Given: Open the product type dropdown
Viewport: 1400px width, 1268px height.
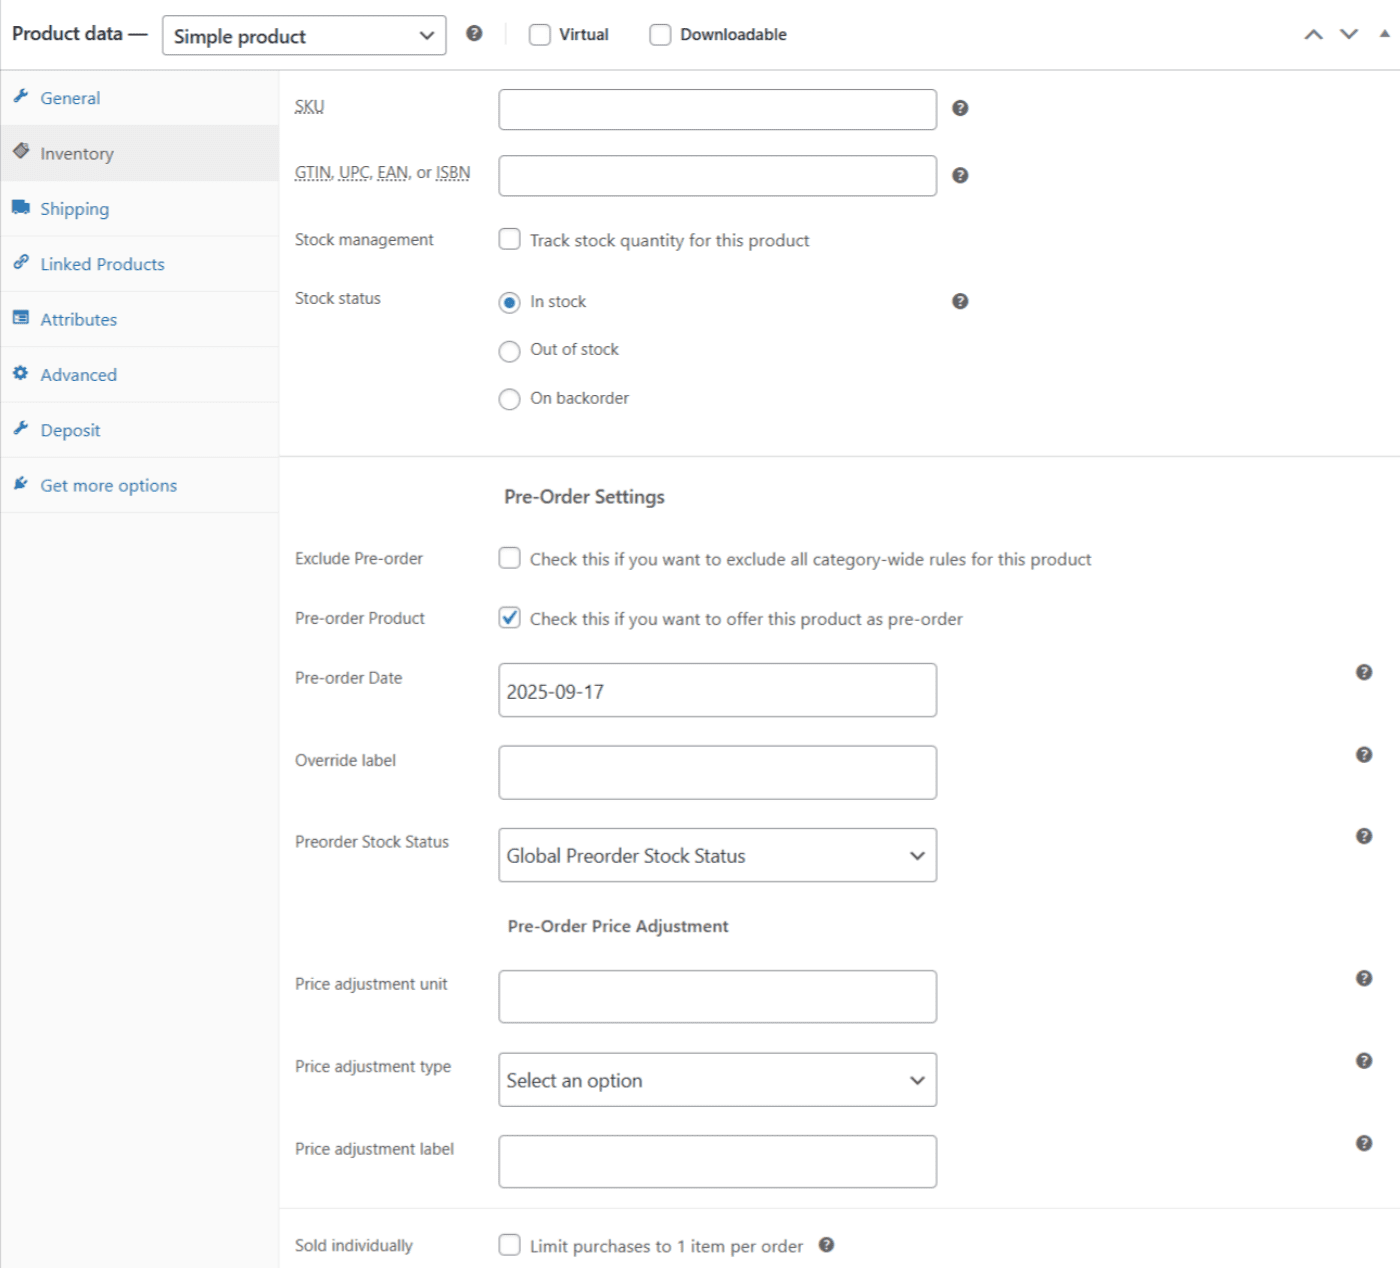Looking at the screenshot, I should [303, 35].
